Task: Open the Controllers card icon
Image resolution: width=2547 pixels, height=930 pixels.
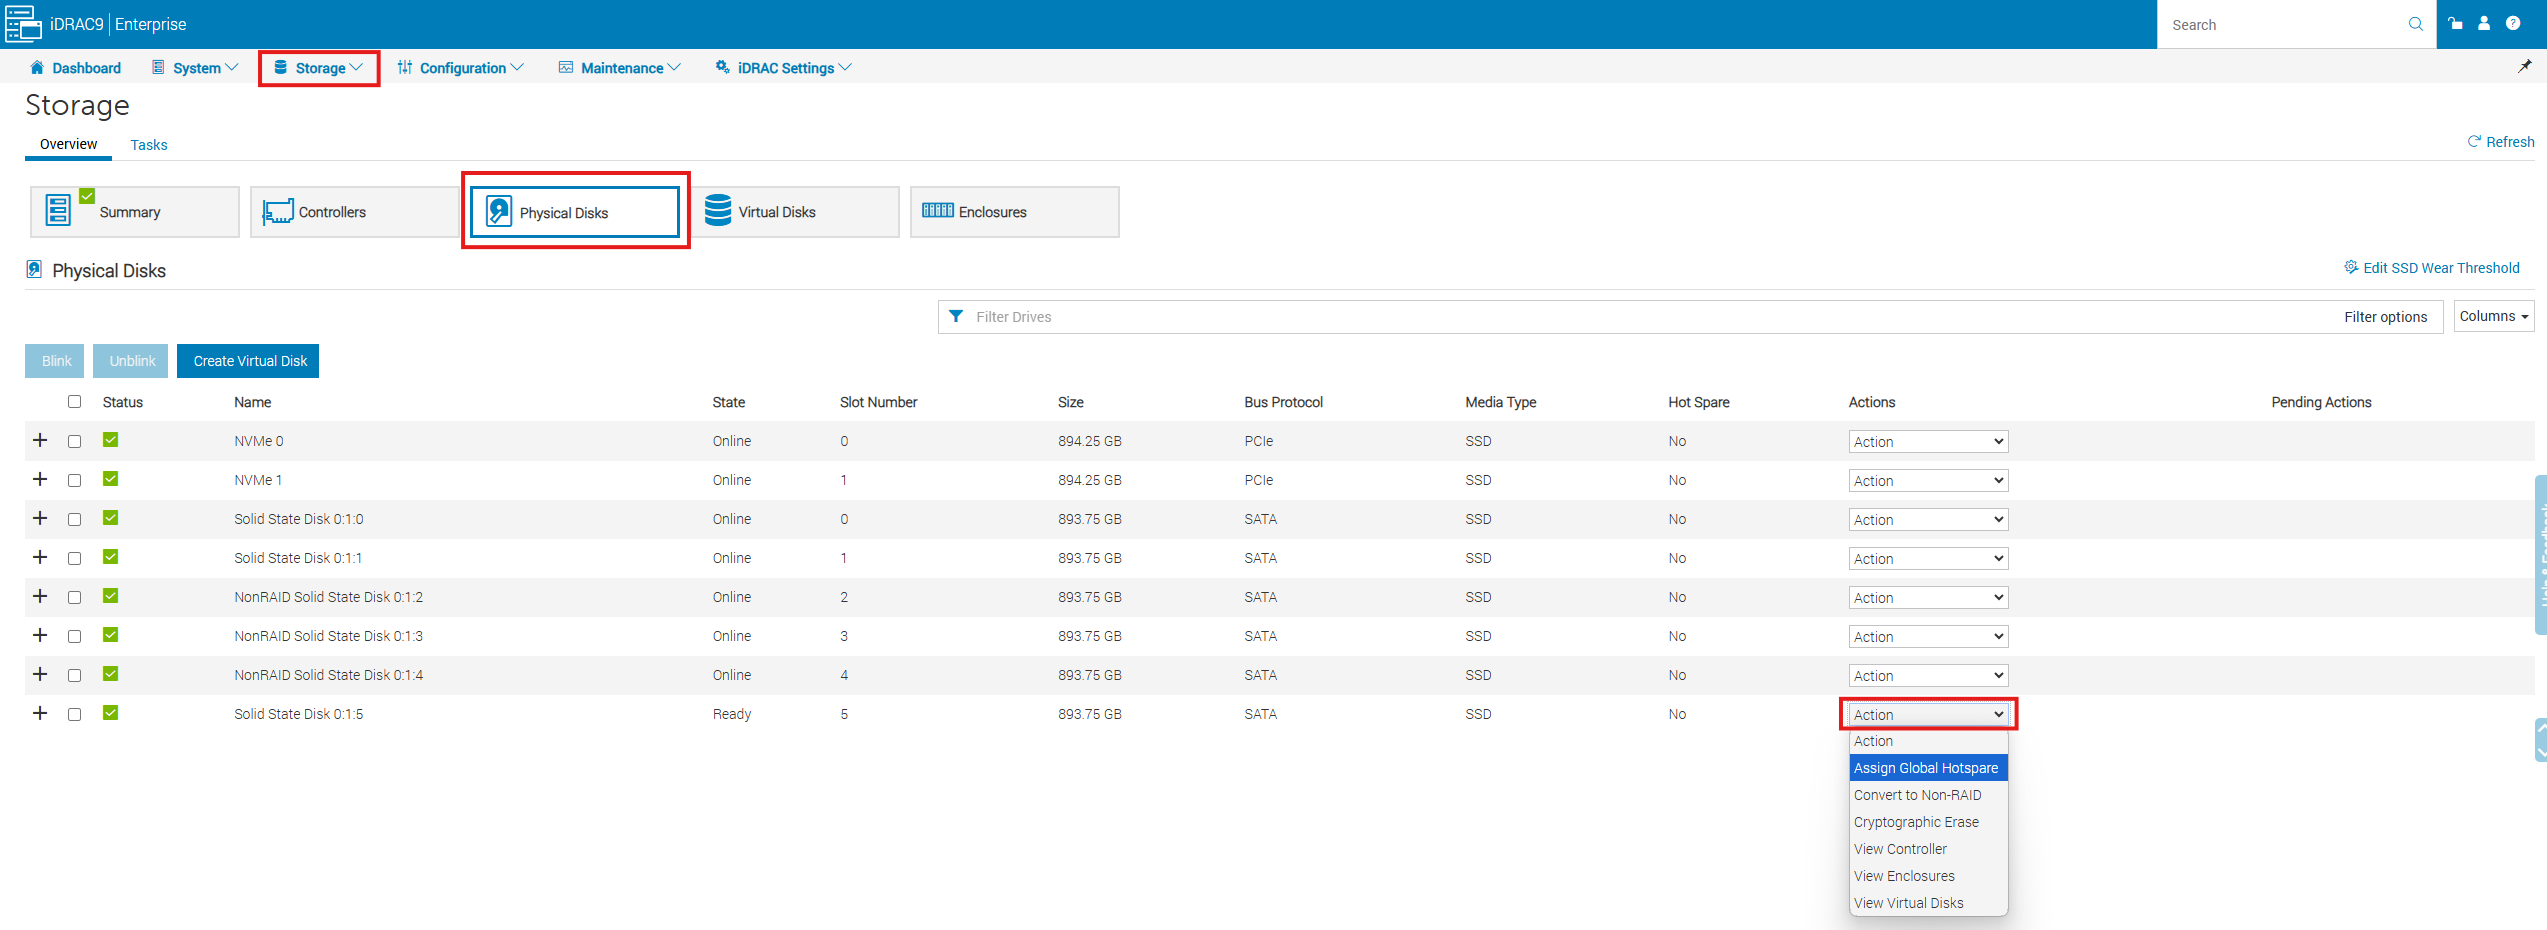Action: pos(277,212)
